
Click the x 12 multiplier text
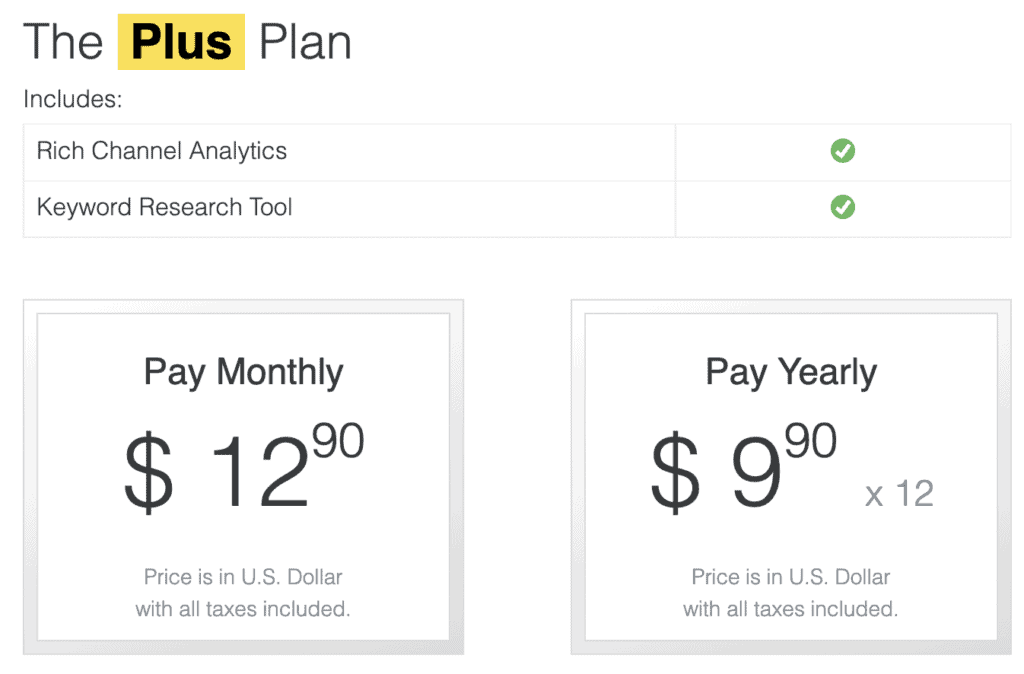[x=899, y=493]
